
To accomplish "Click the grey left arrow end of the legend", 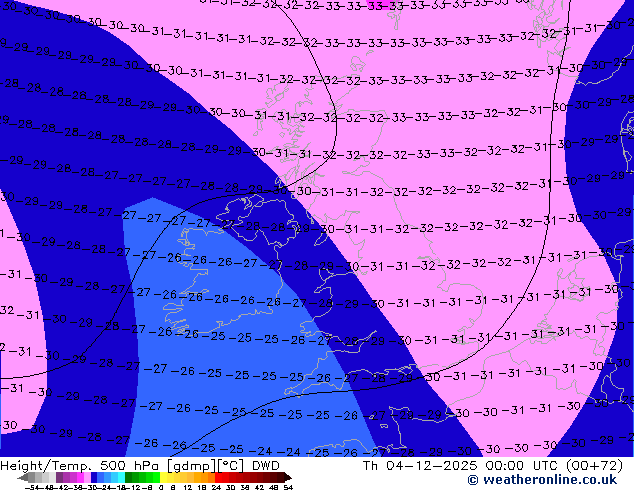I will 23,477.
